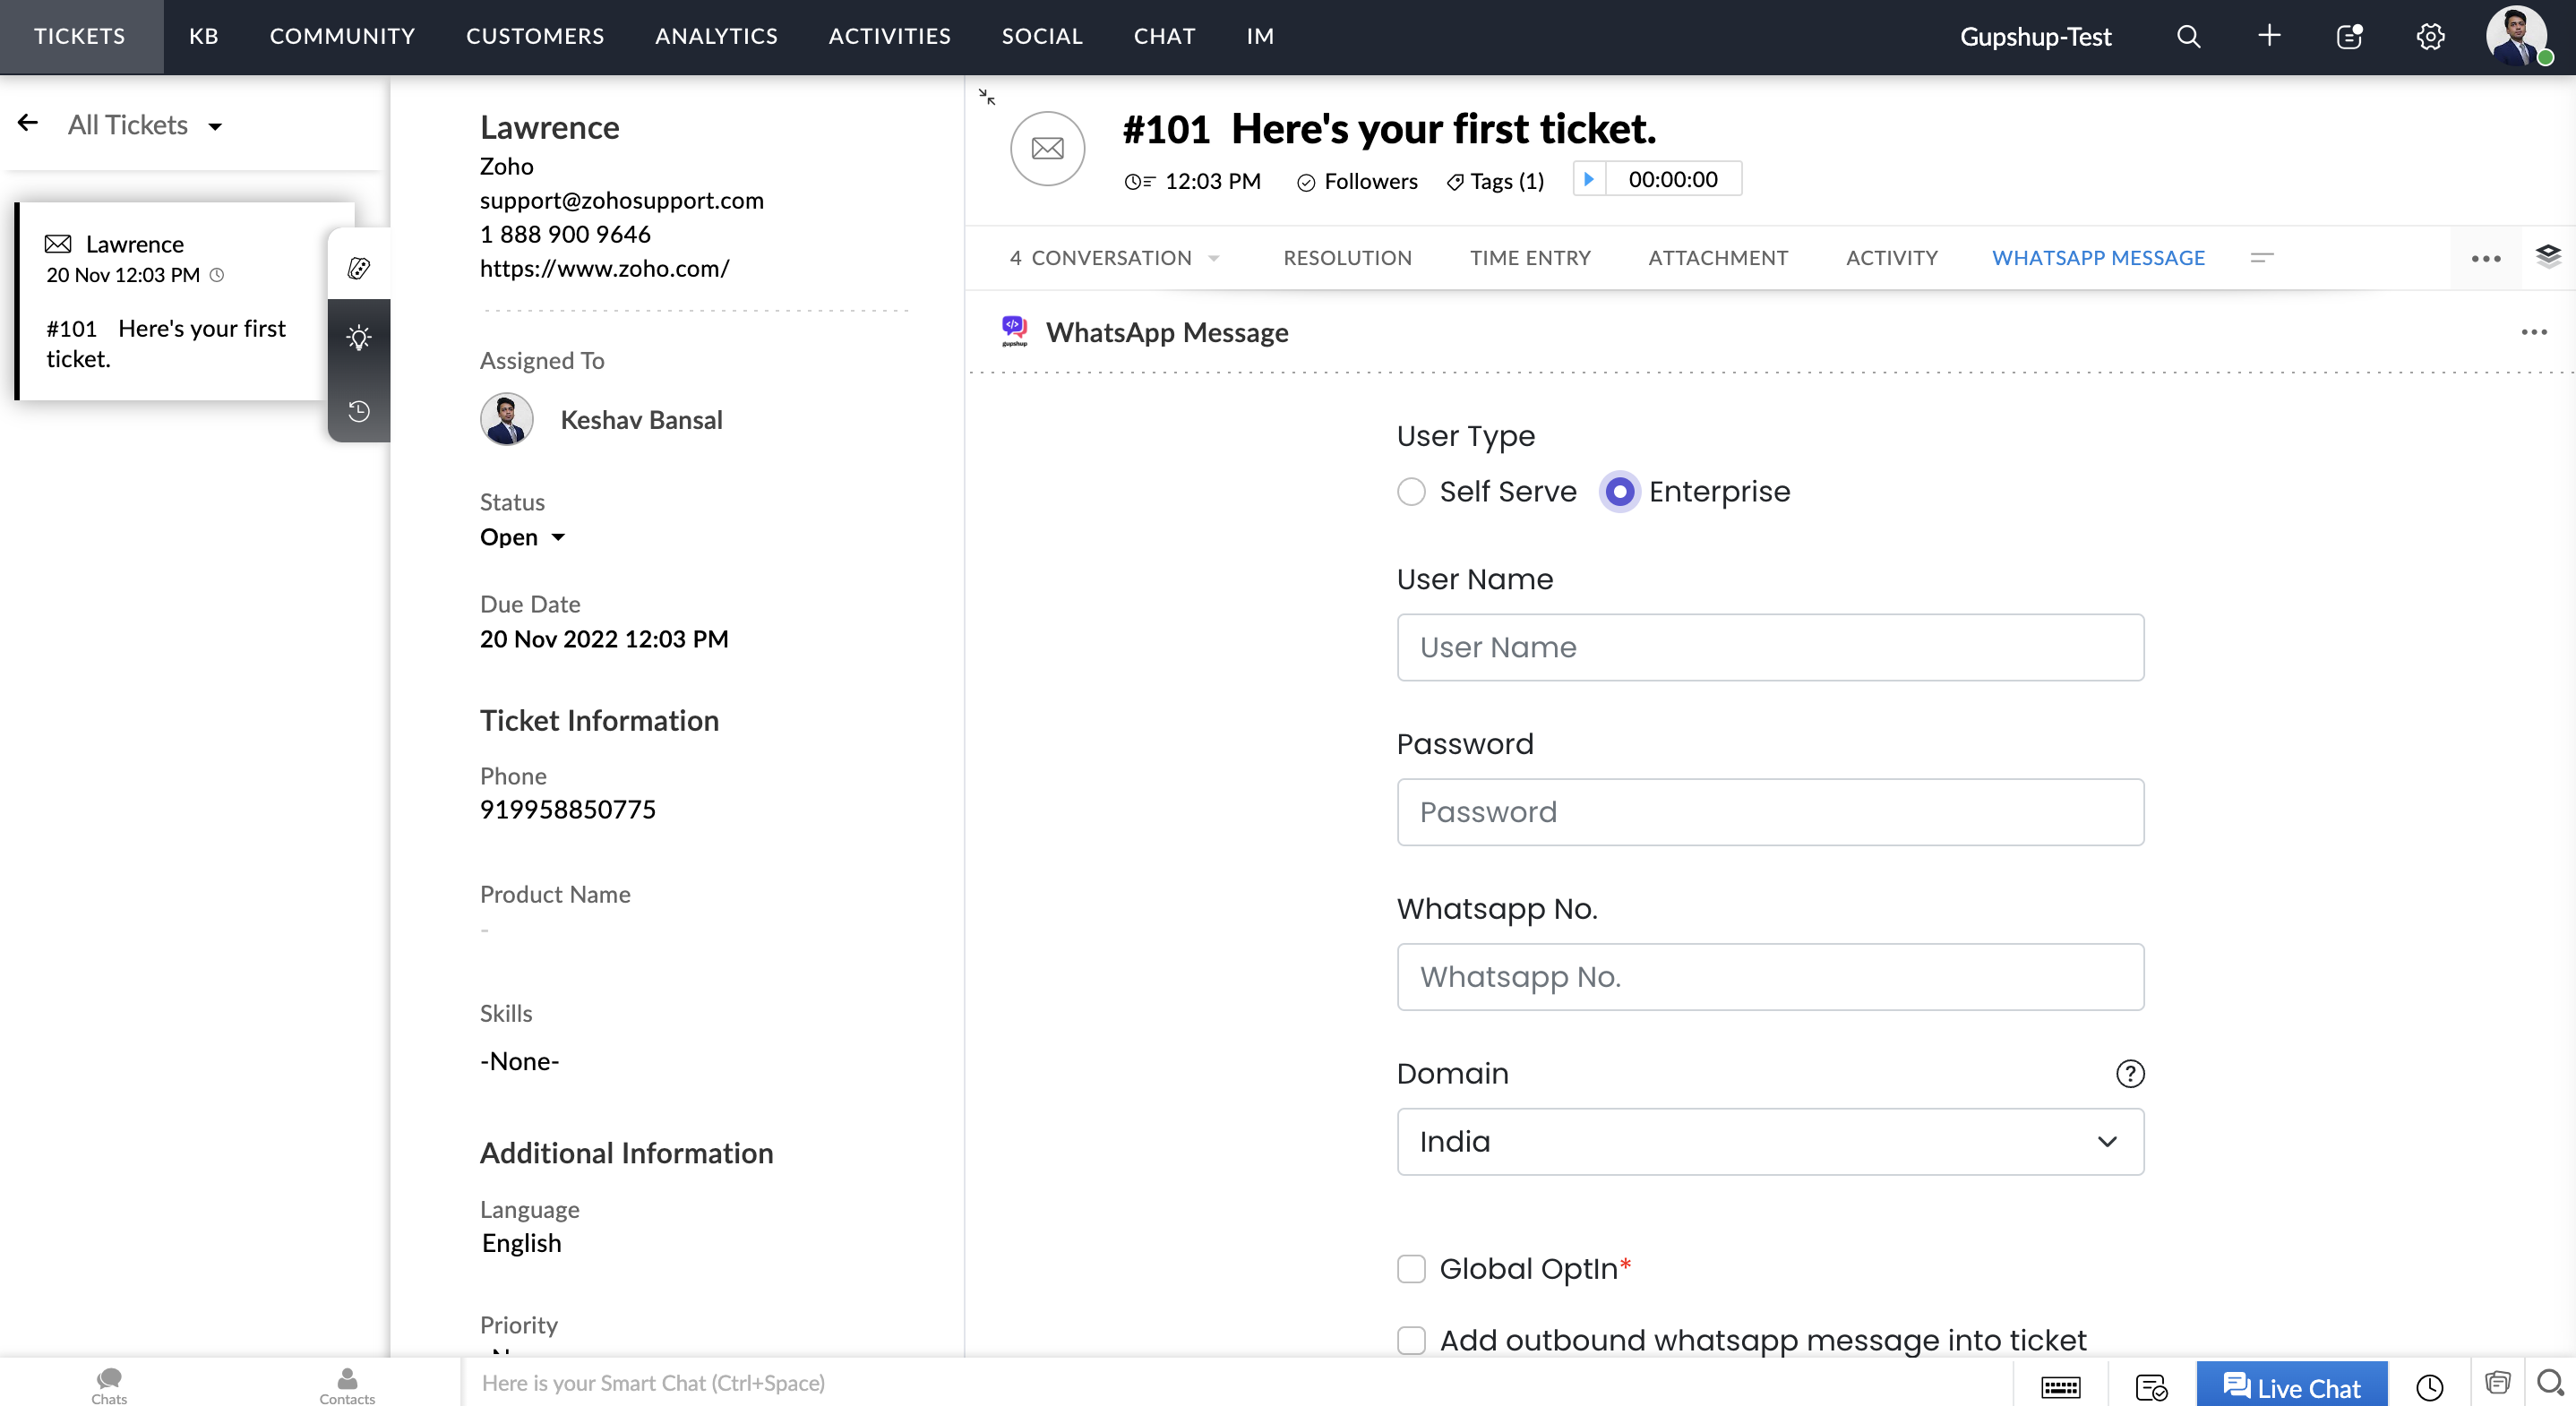Click the lightbulb icon in side strip
The height and width of the screenshot is (1406, 2576).
click(x=359, y=337)
